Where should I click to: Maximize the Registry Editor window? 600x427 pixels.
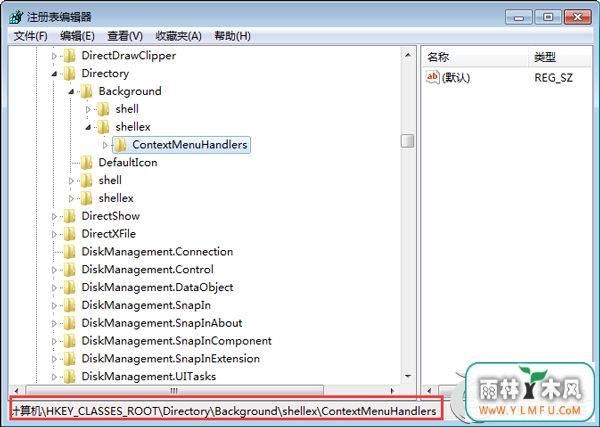(x=548, y=17)
